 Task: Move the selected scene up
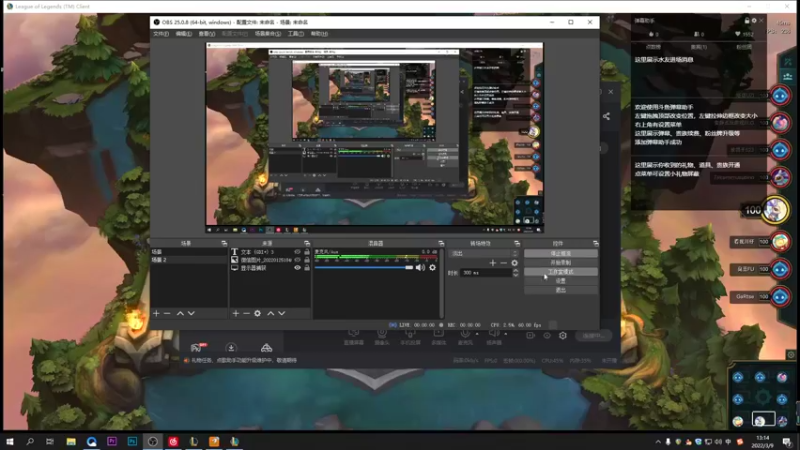180,313
